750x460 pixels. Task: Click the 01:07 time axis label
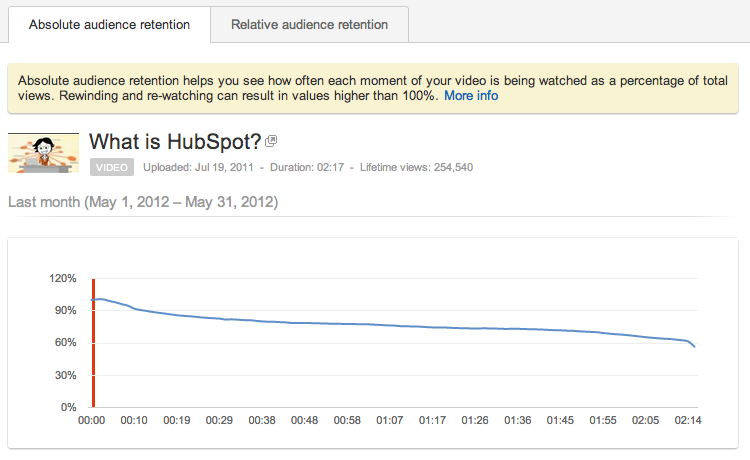click(389, 420)
